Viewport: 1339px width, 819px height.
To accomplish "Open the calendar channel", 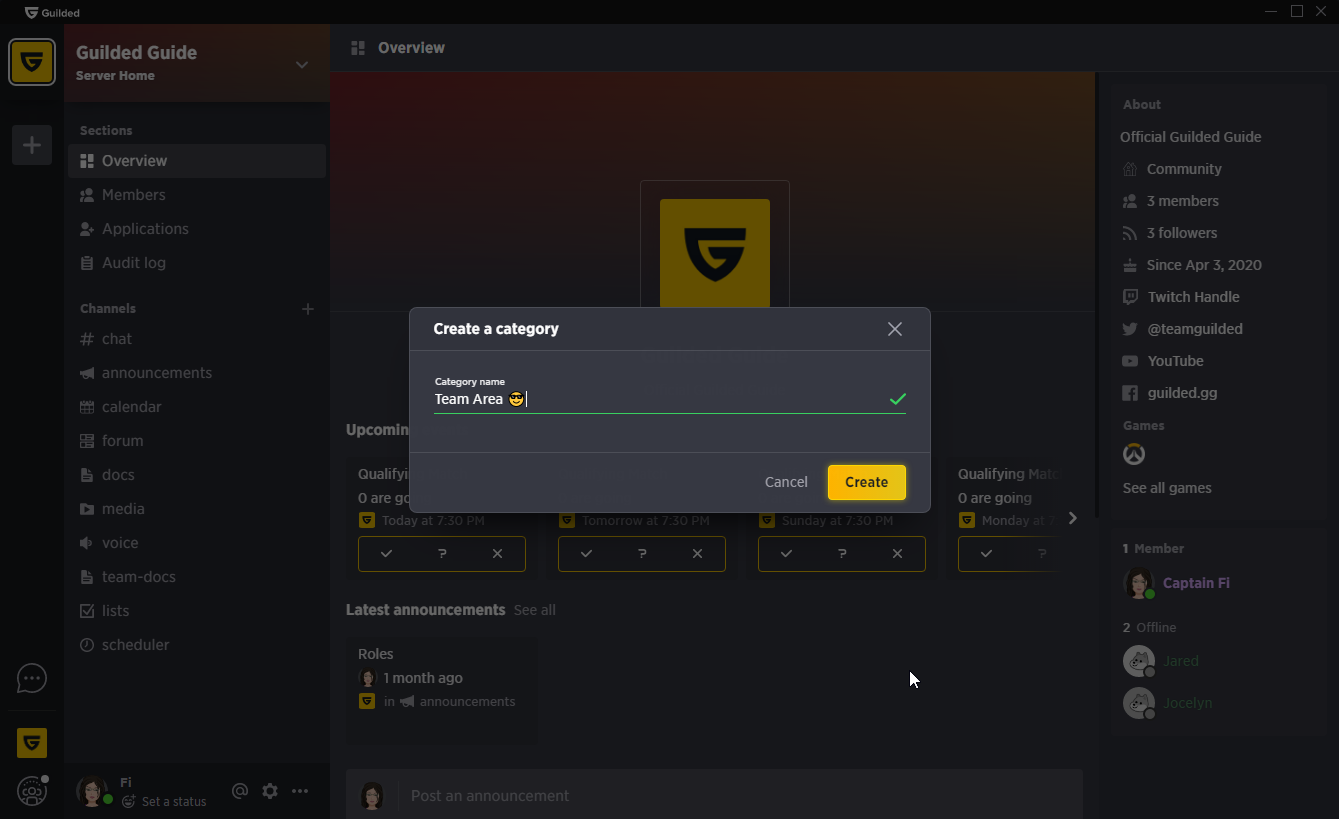I will 197,407.
